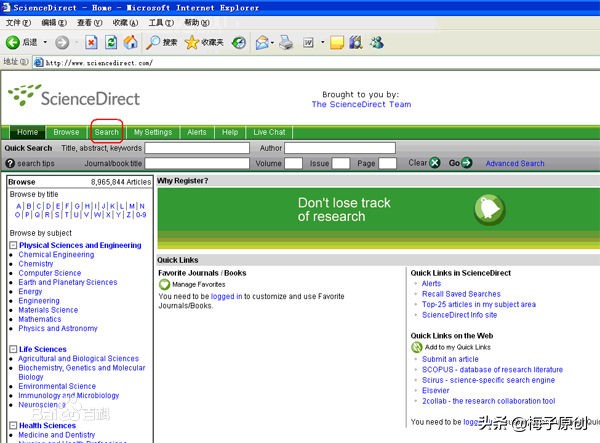Click the IE Forward arrow button

pyautogui.click(x=62, y=42)
